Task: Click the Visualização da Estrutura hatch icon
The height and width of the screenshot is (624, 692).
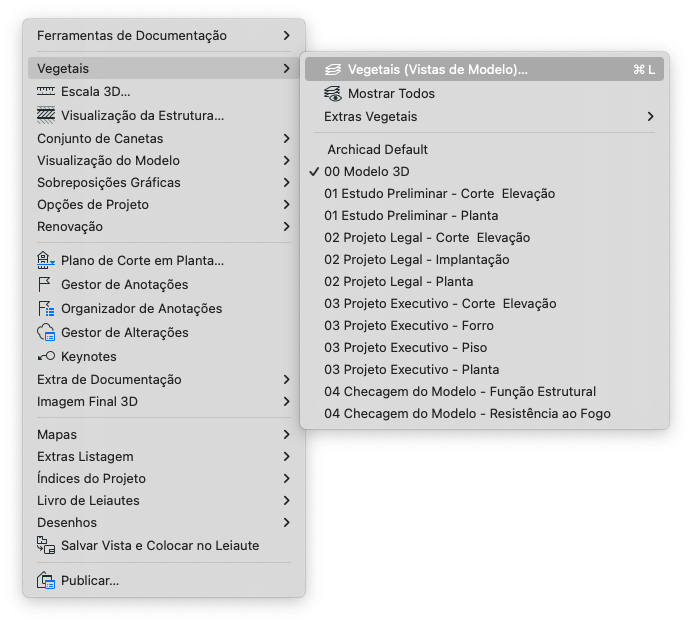Action: coord(46,115)
